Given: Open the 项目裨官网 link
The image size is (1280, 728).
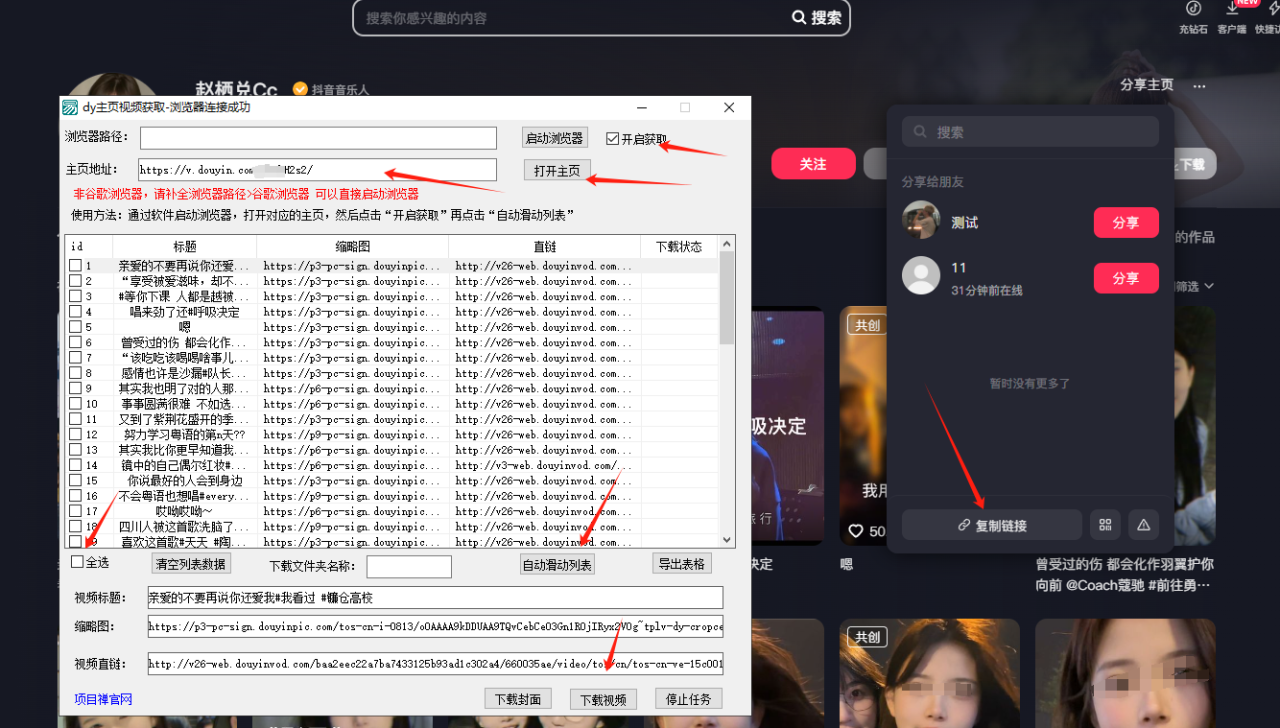Looking at the screenshot, I should pyautogui.click(x=103, y=699).
